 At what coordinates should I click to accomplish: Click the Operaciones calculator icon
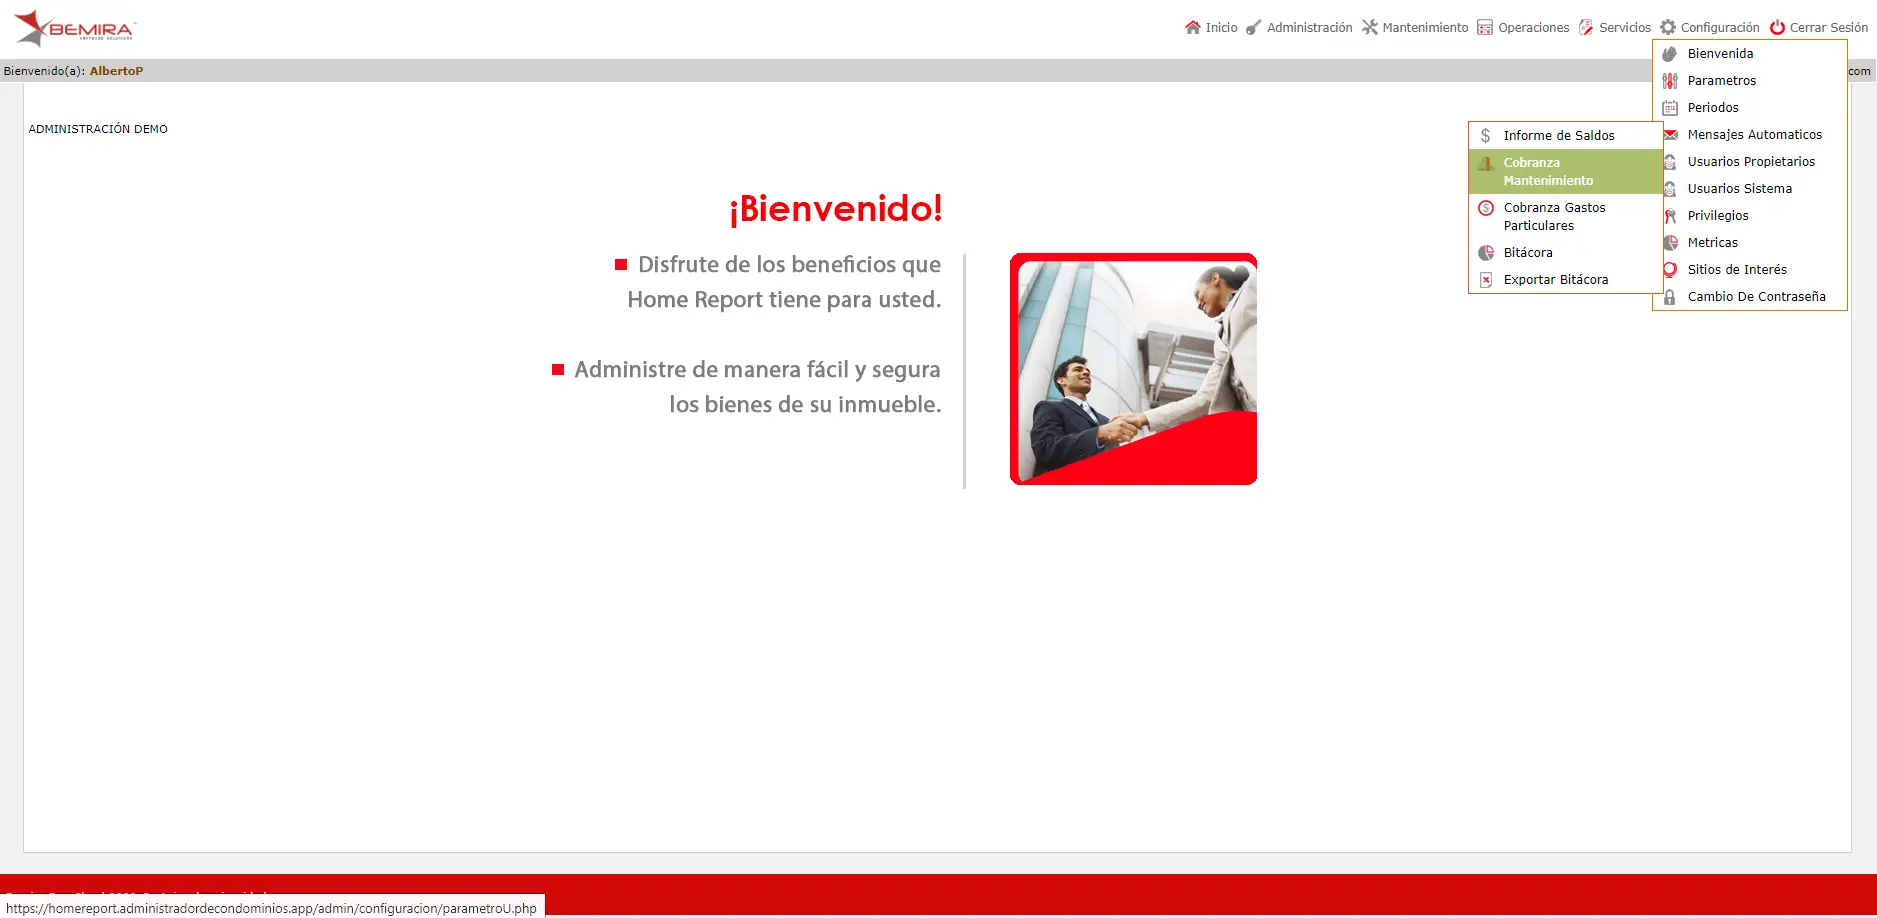click(1485, 27)
